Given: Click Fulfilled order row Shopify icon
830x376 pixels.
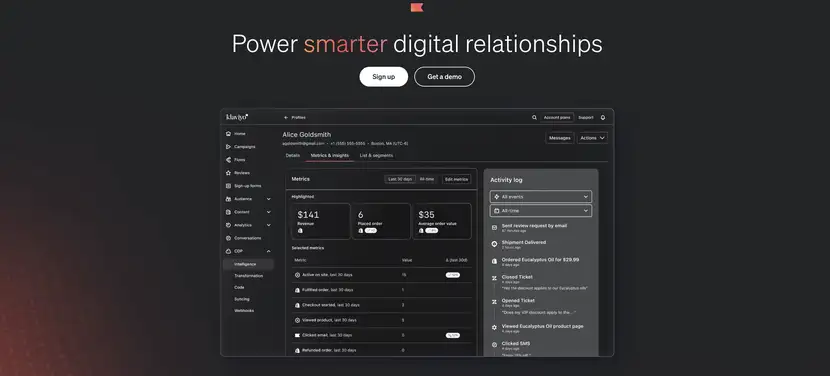Looking at the screenshot, I should point(297,290).
